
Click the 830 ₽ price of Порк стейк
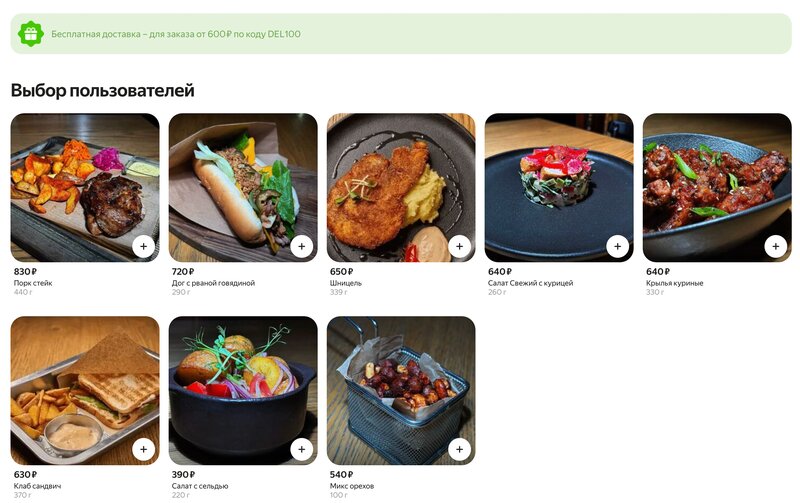pos(25,271)
